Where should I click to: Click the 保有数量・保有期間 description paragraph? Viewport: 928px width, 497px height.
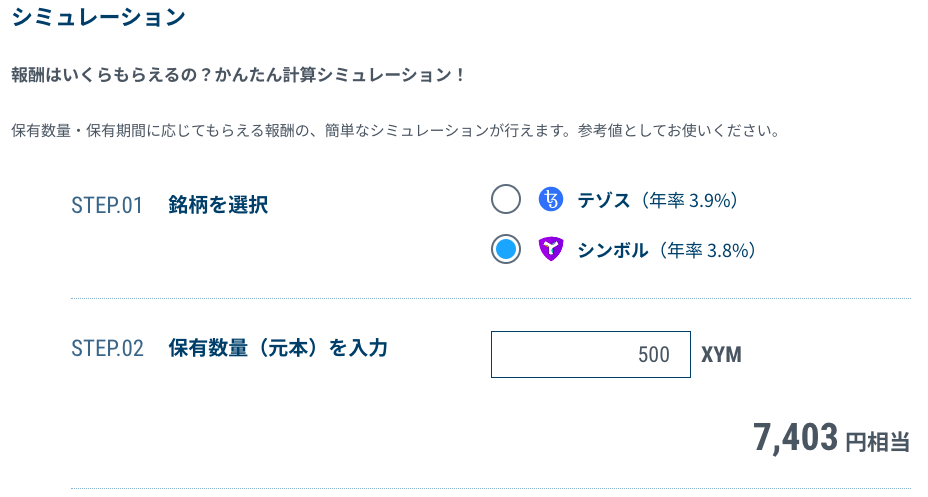click(395, 130)
